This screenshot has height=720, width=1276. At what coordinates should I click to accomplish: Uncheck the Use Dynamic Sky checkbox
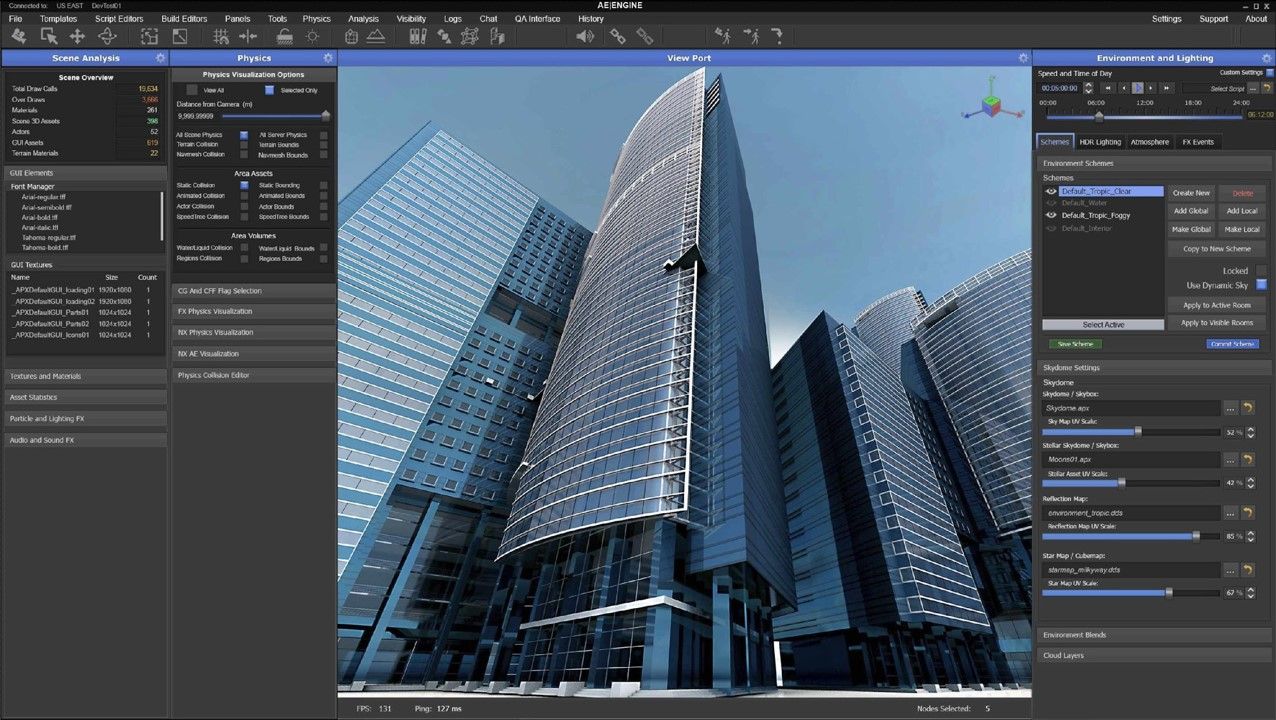(x=1261, y=285)
